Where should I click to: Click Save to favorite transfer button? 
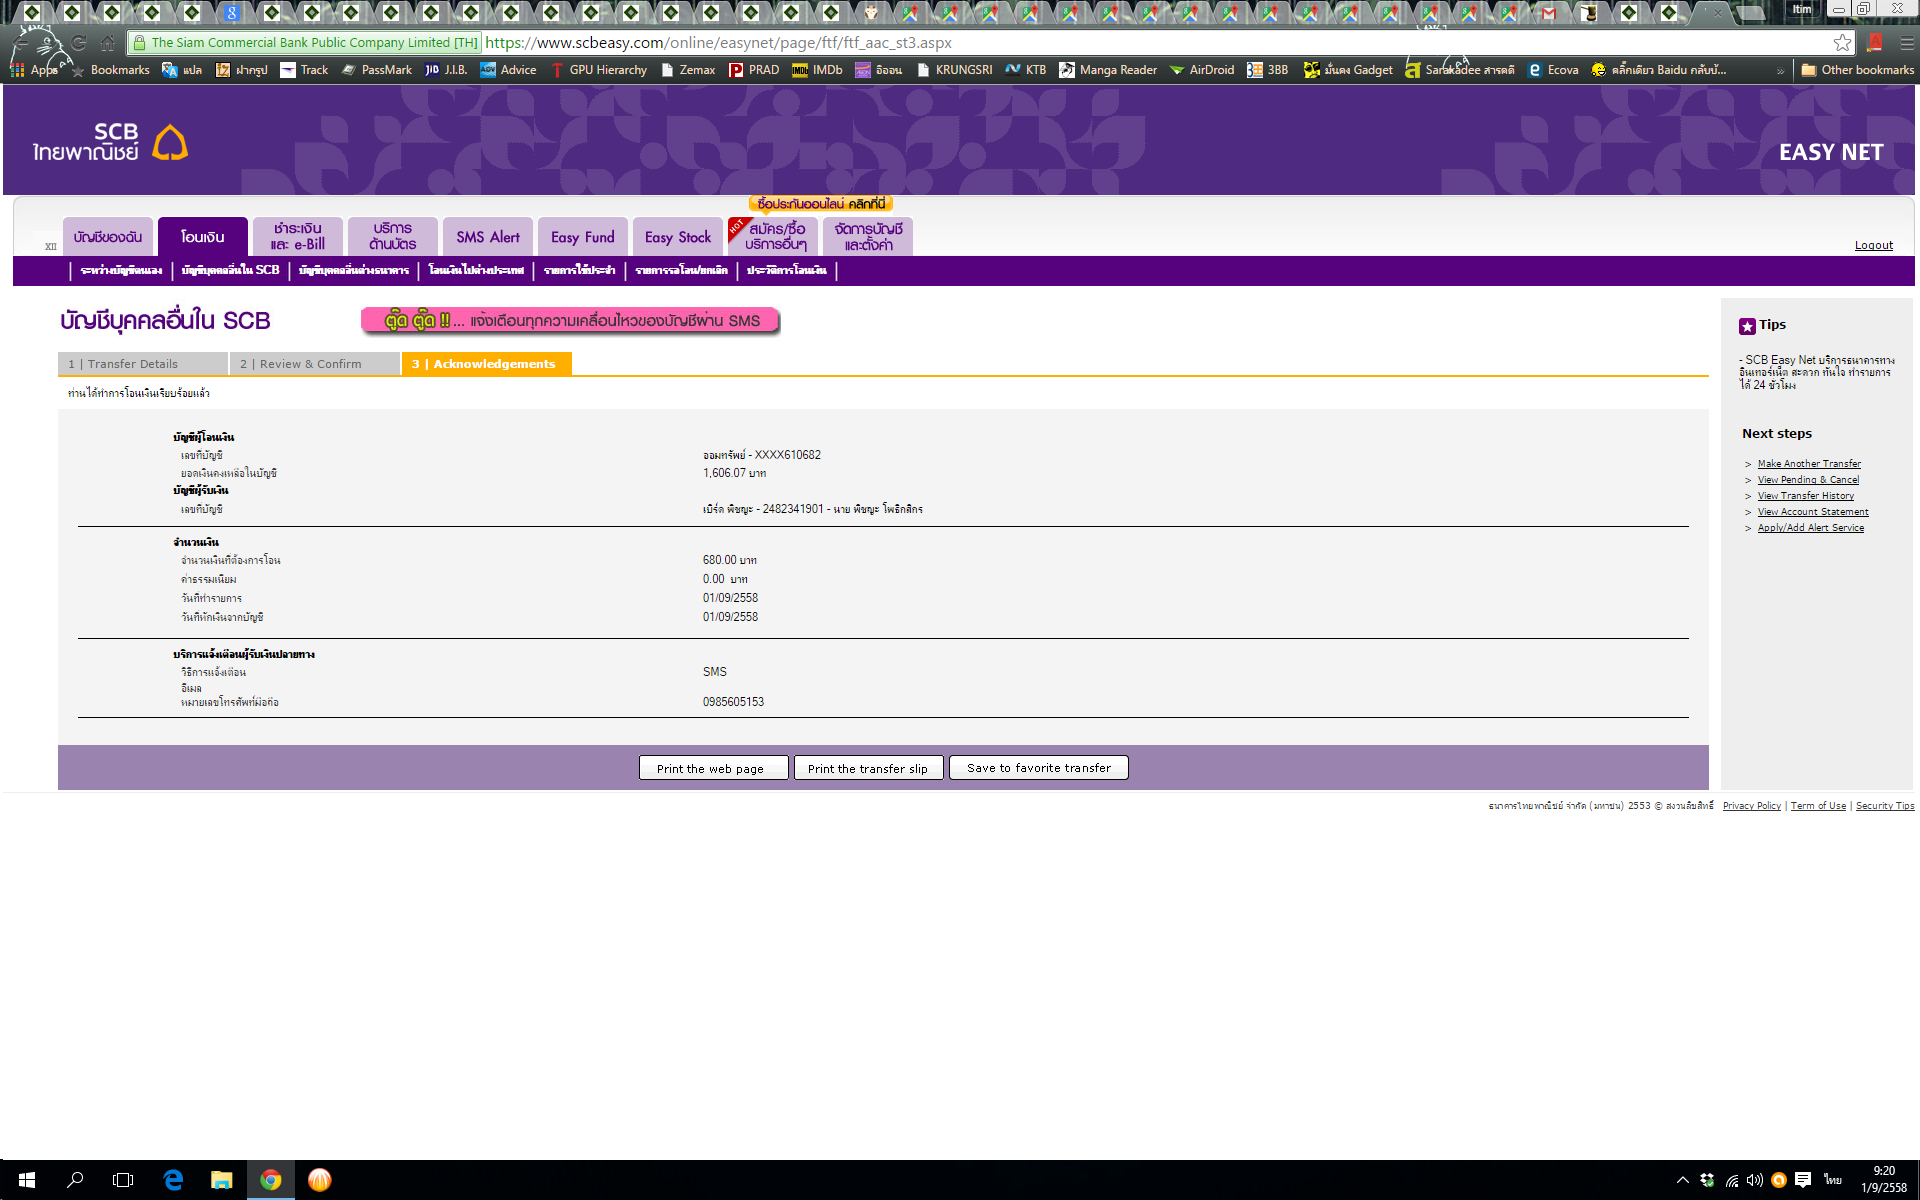(1038, 768)
